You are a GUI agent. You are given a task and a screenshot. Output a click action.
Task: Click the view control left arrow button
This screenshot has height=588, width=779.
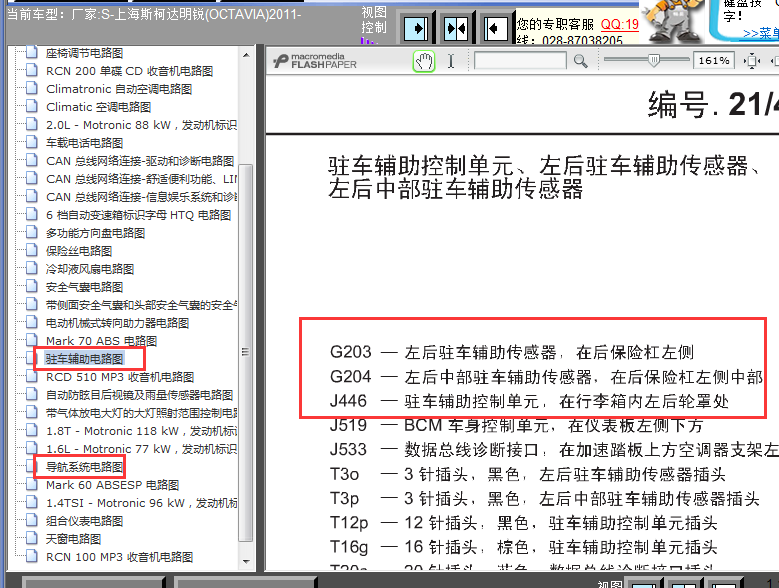pos(496,28)
